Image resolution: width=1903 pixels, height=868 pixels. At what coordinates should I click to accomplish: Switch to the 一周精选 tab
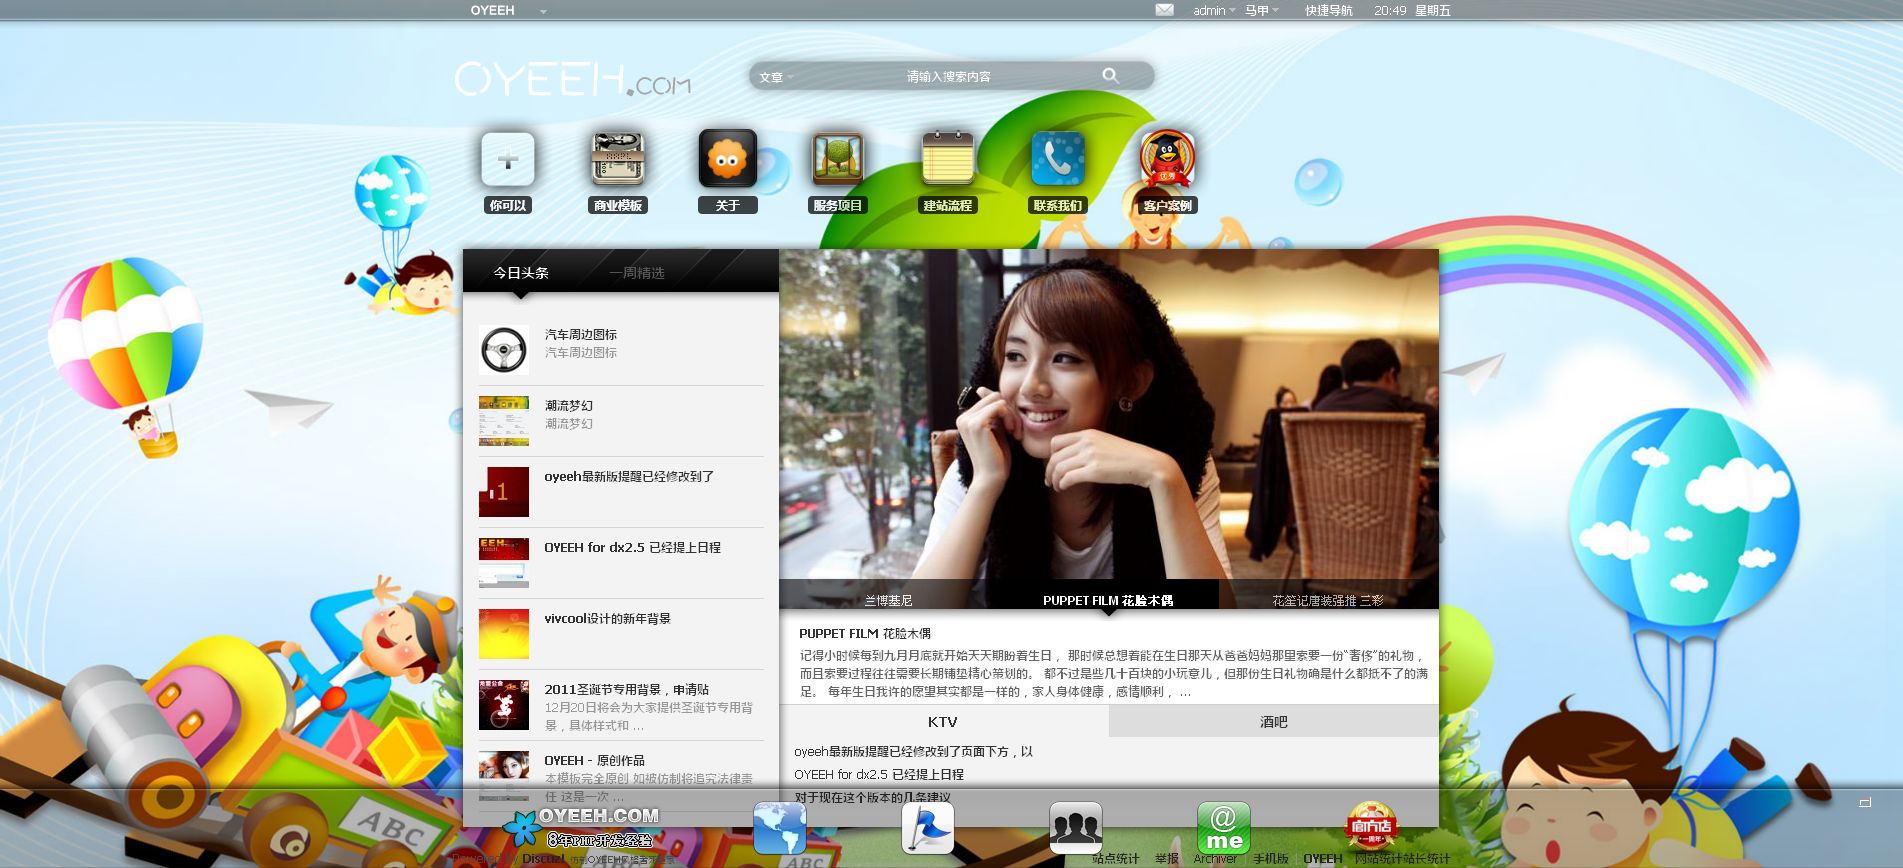[637, 272]
